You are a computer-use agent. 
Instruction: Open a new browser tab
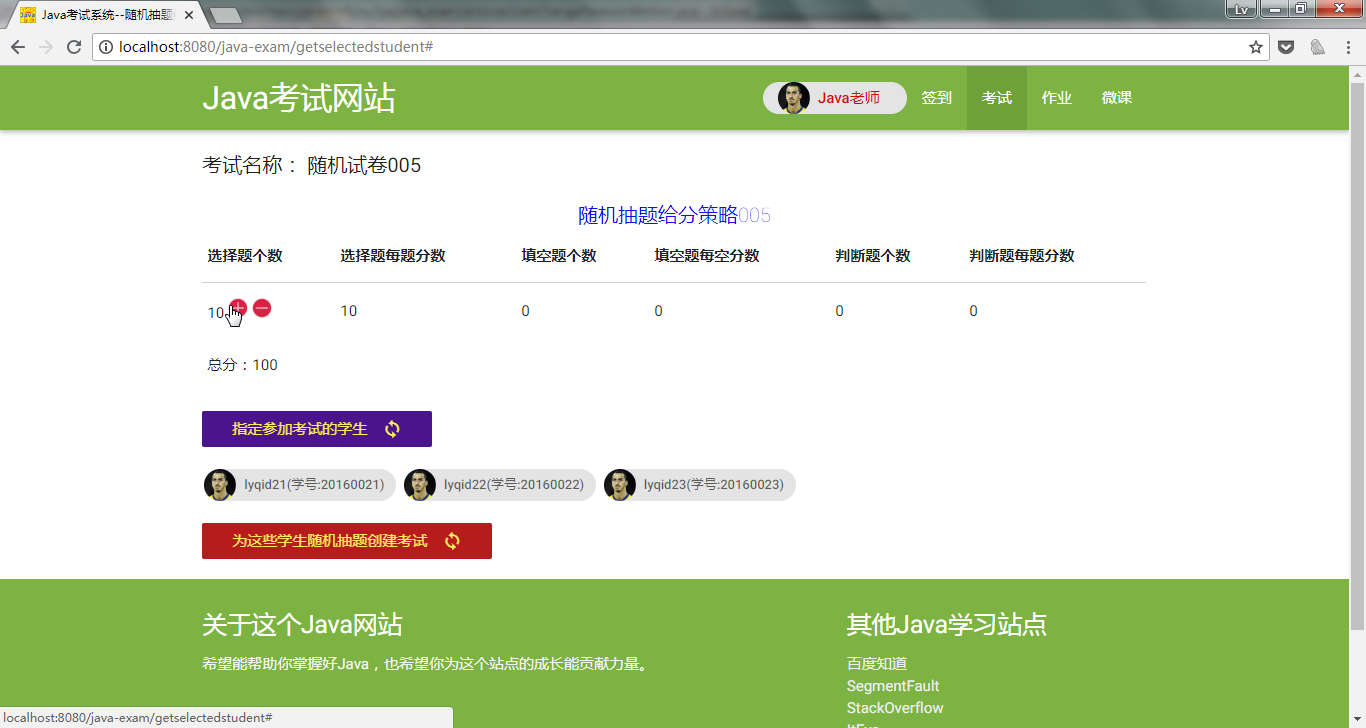pos(226,15)
